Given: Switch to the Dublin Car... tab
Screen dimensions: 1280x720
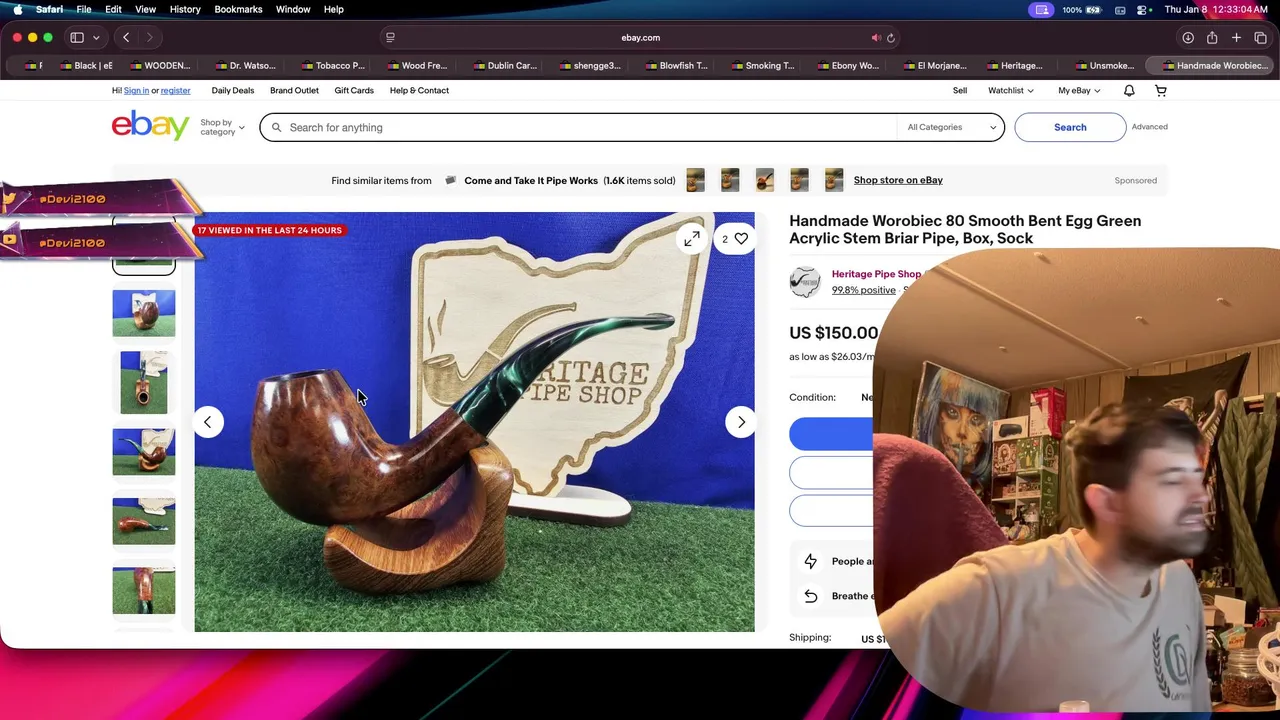Looking at the screenshot, I should pos(505,66).
